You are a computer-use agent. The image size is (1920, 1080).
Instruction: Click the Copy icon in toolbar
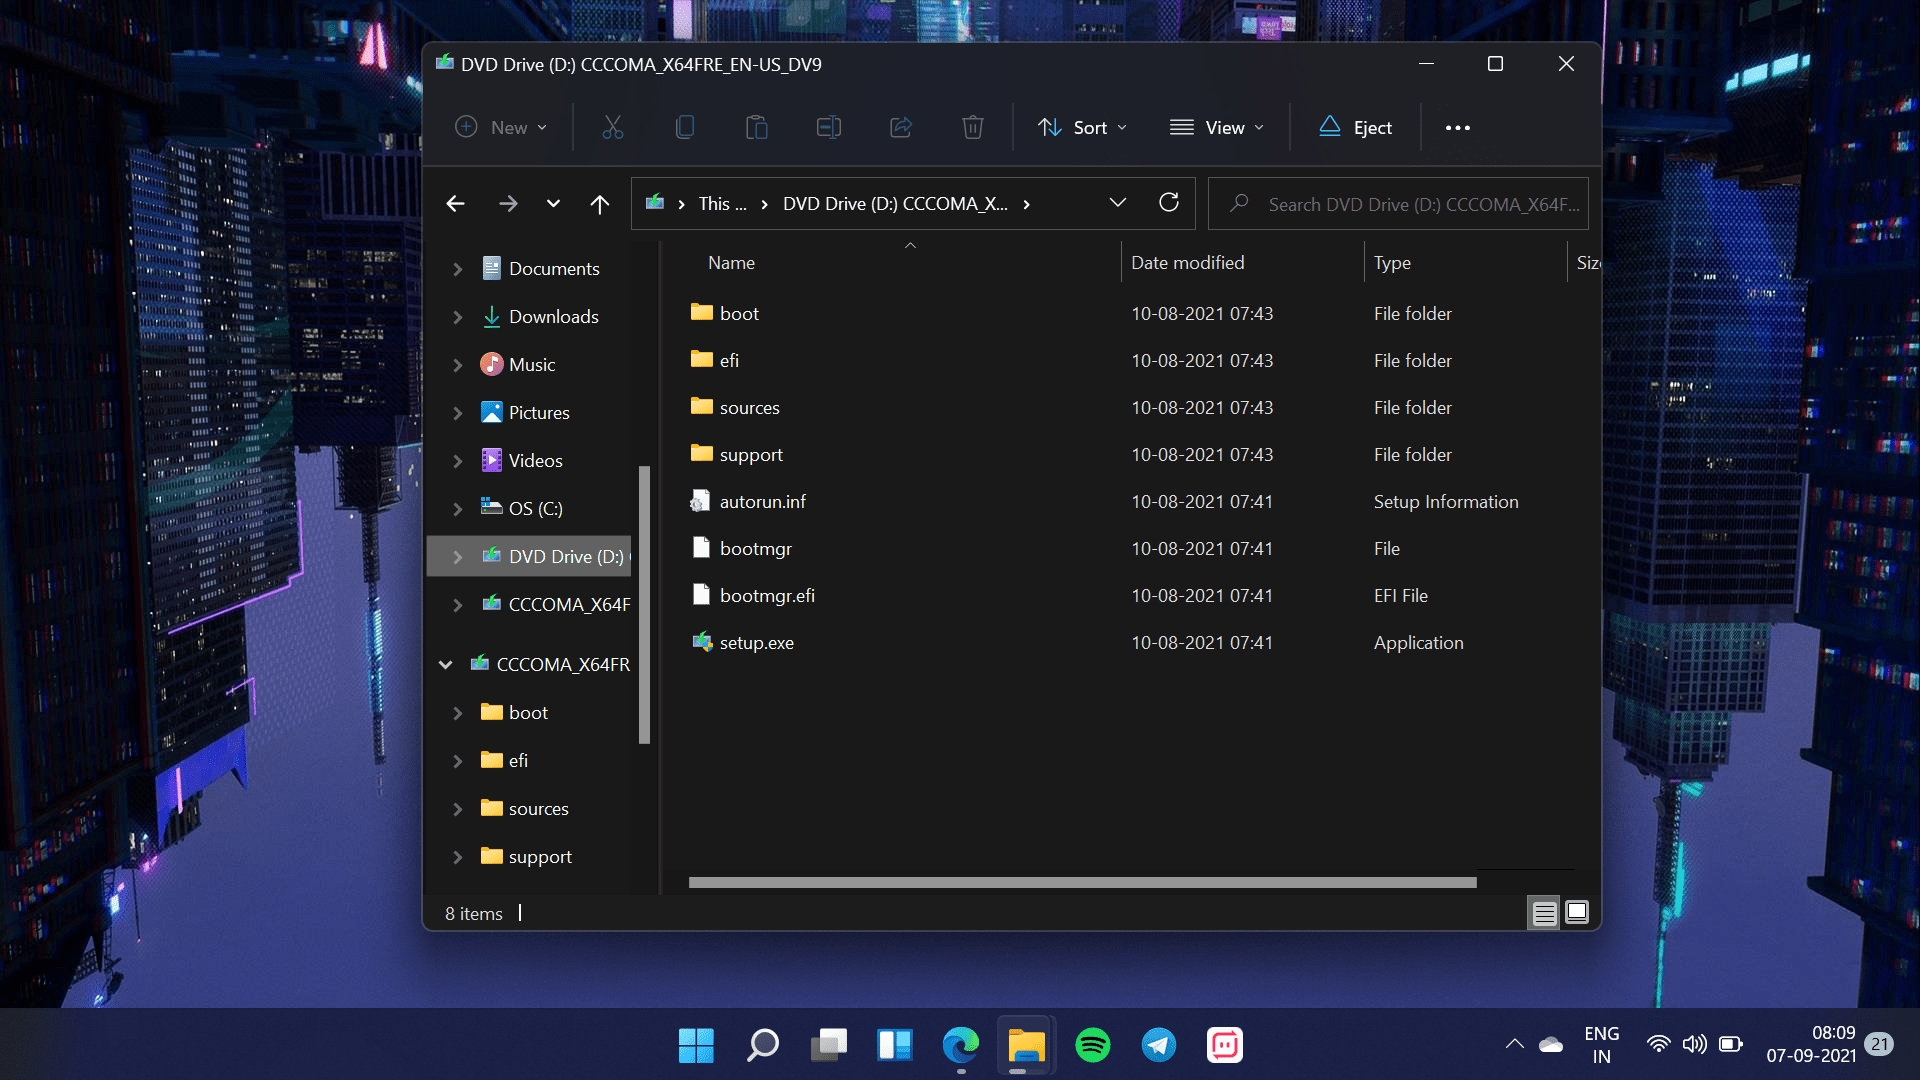(x=685, y=128)
